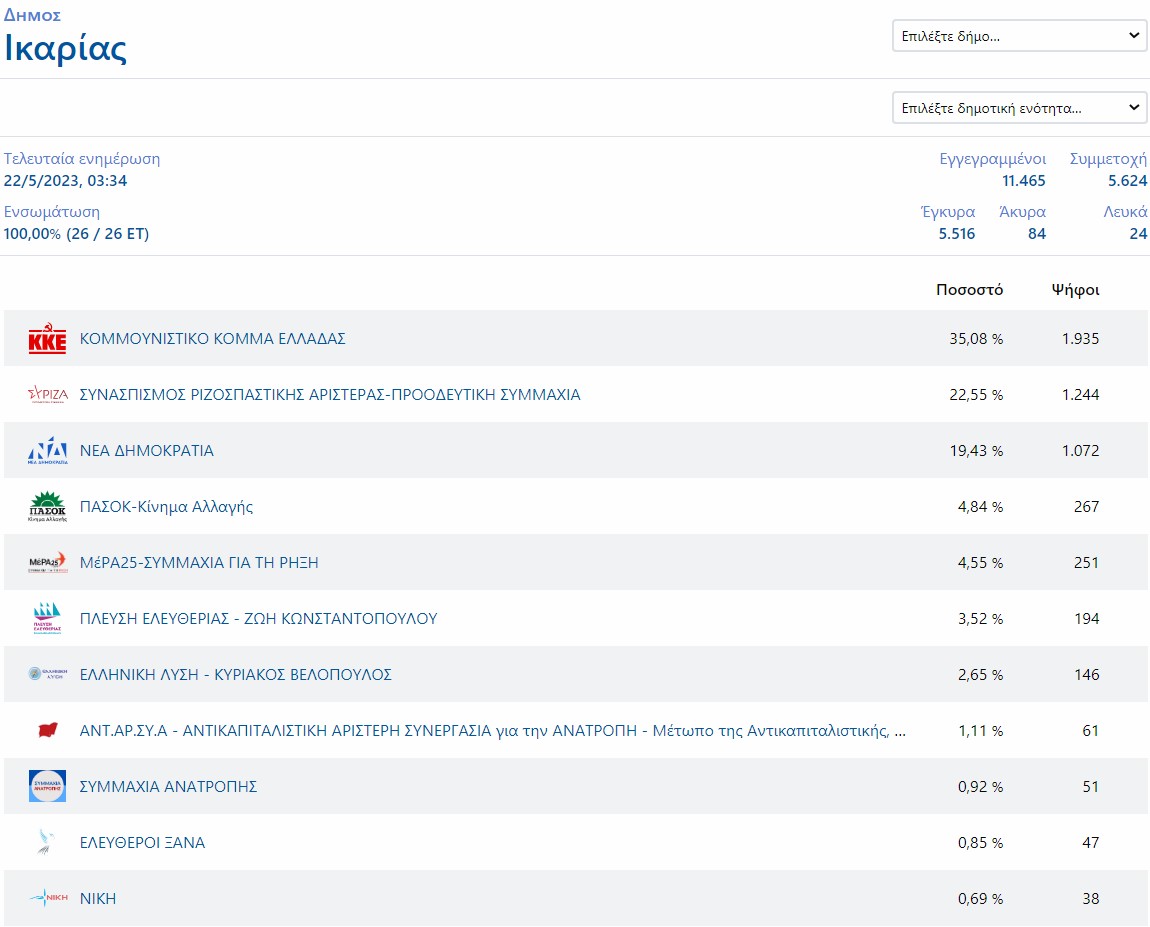Click the Elliniki Lysi party logo
This screenshot has width=1150, height=927.
(x=47, y=674)
